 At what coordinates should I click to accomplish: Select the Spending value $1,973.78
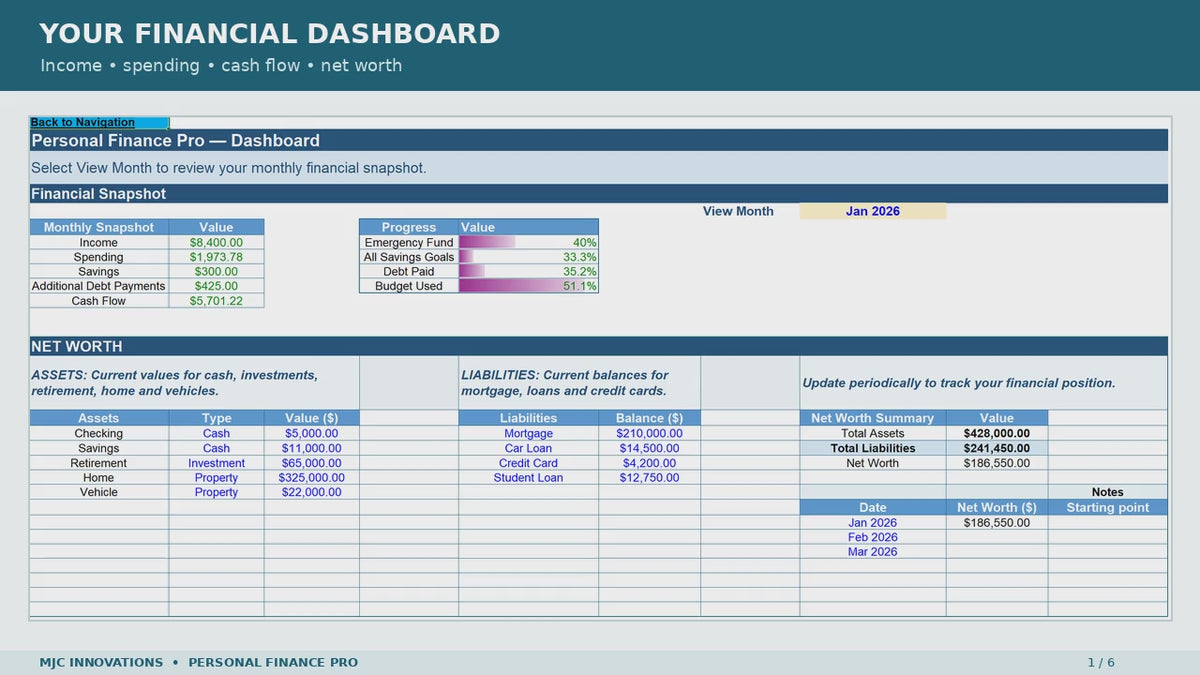[216, 257]
